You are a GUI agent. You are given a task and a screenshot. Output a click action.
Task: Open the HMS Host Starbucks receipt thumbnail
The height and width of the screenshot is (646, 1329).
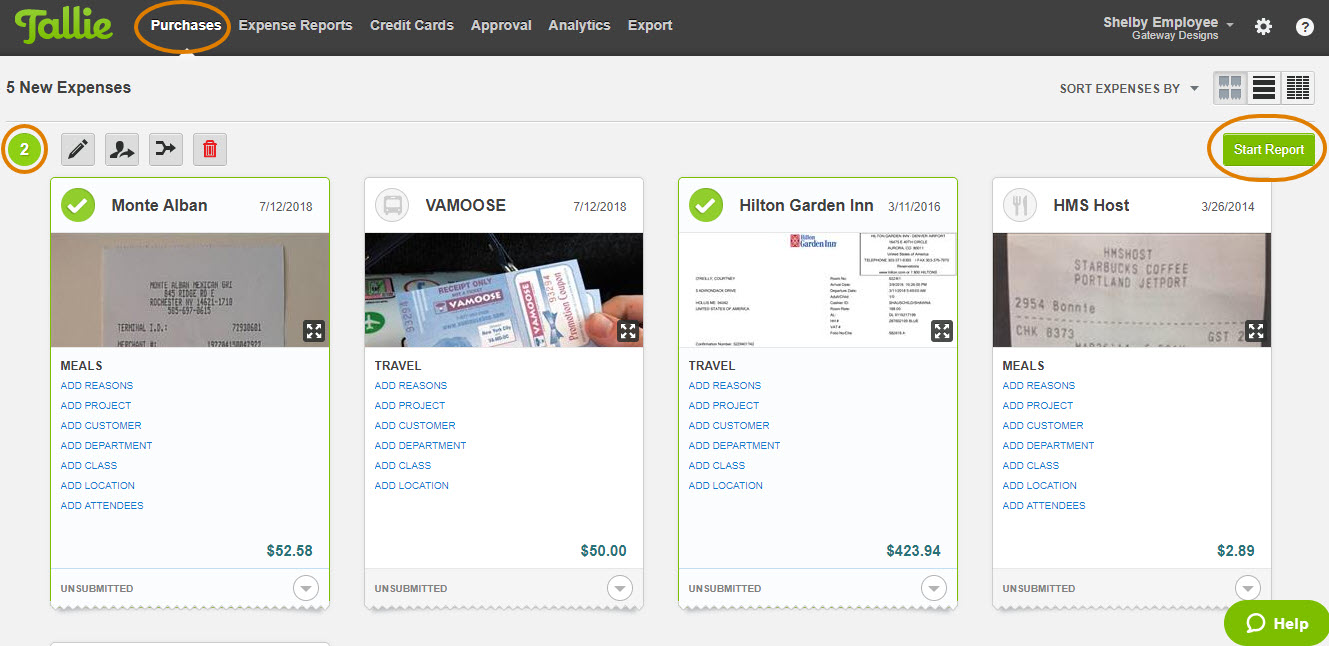point(1132,290)
